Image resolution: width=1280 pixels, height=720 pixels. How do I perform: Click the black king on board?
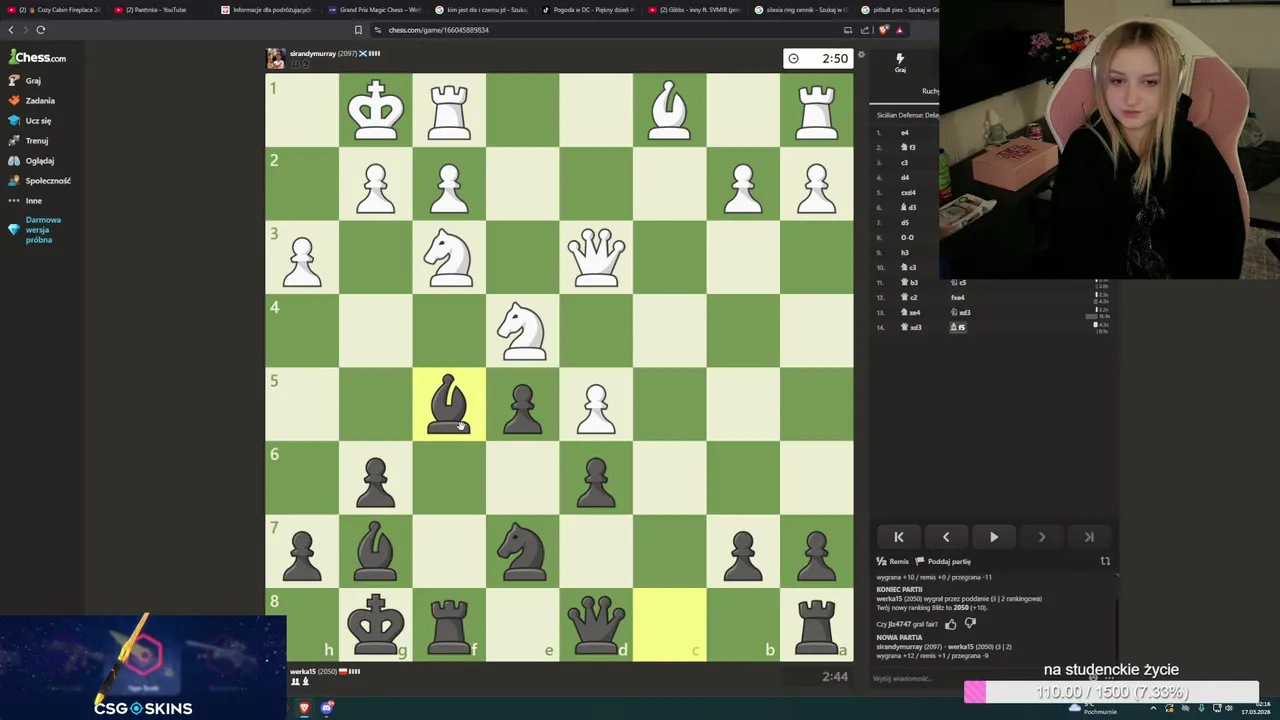[375, 624]
